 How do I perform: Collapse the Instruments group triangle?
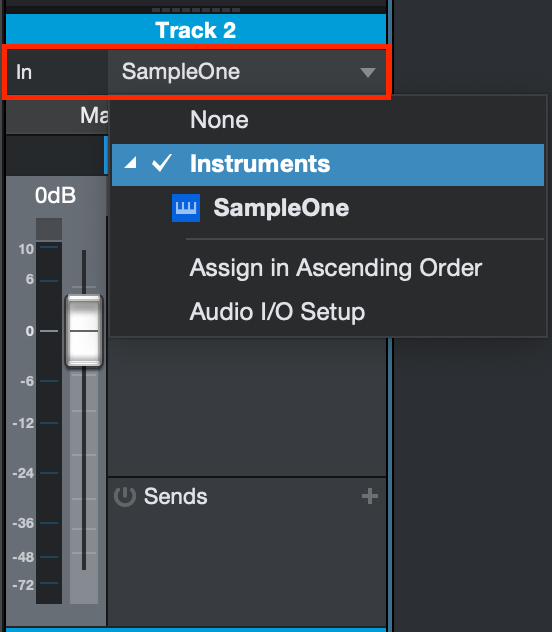click(131, 163)
